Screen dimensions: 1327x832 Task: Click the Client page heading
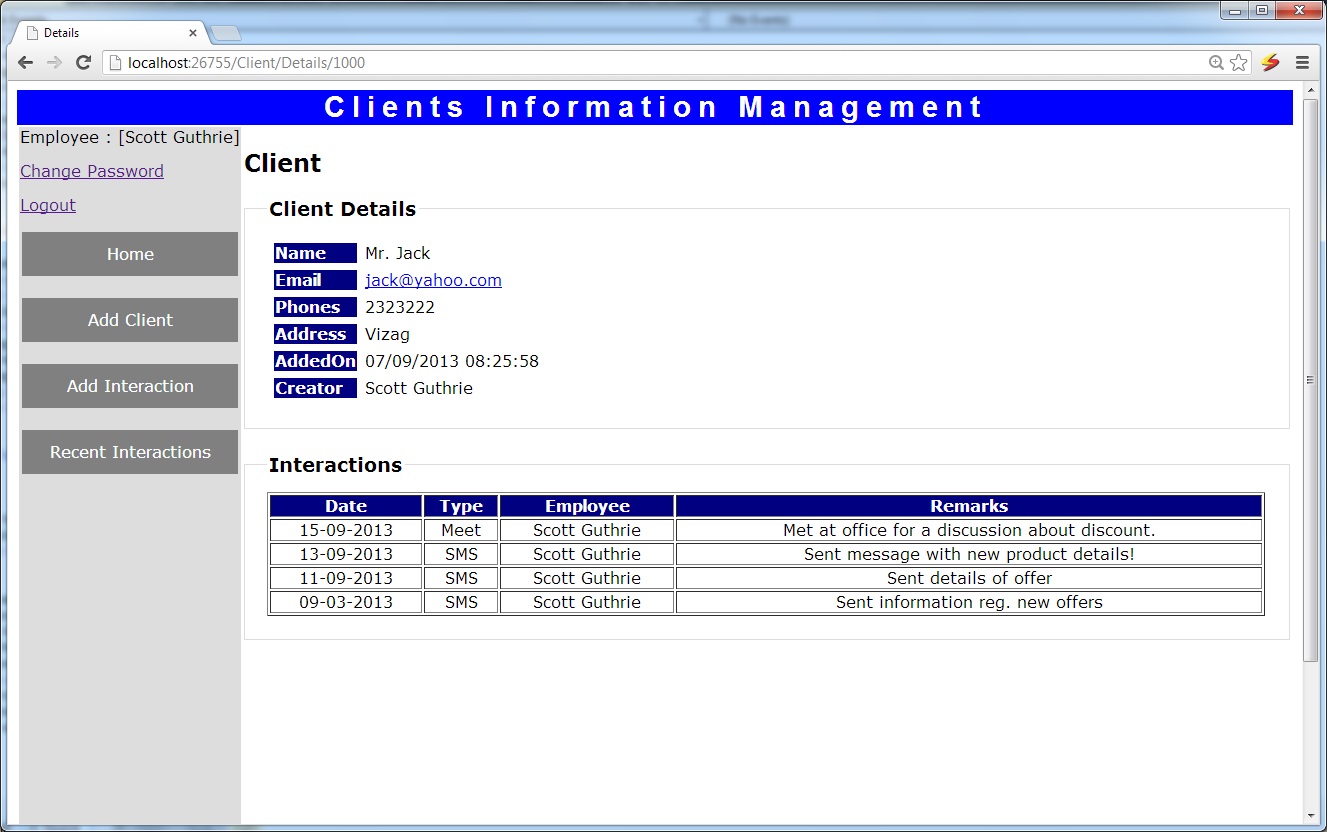283,163
